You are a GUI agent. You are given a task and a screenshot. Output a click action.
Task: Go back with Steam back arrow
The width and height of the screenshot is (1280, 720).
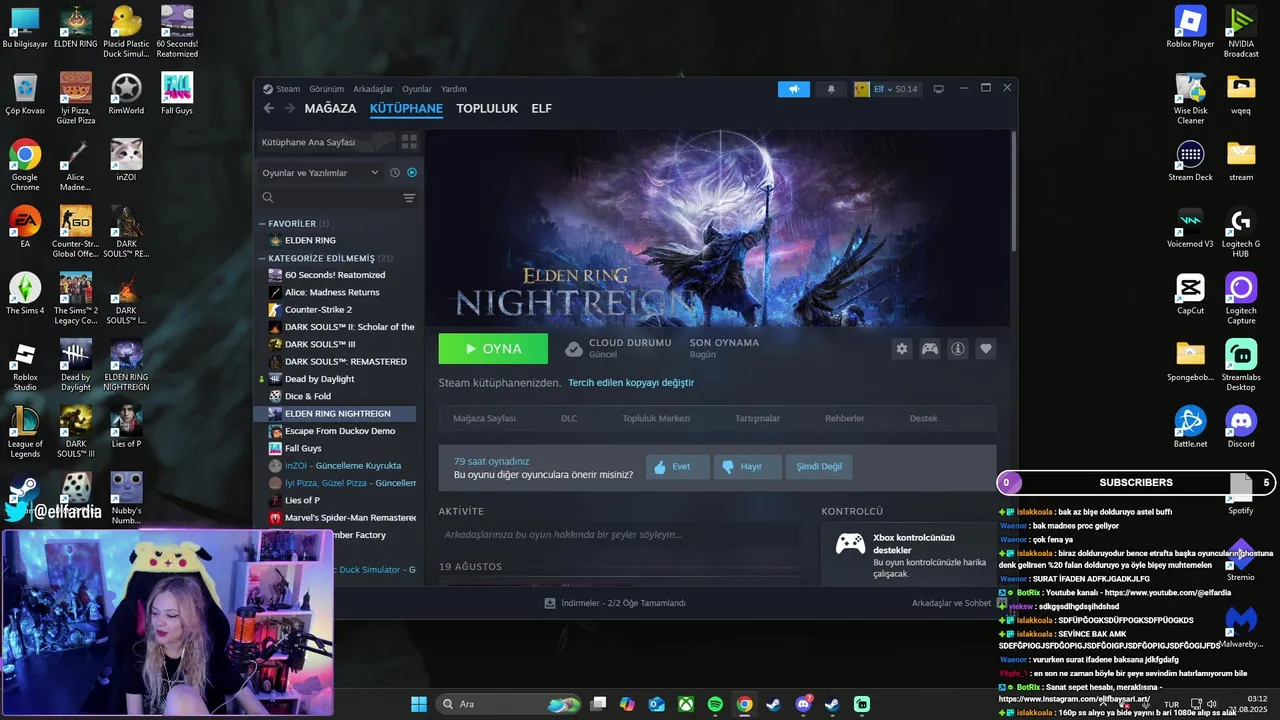point(268,108)
